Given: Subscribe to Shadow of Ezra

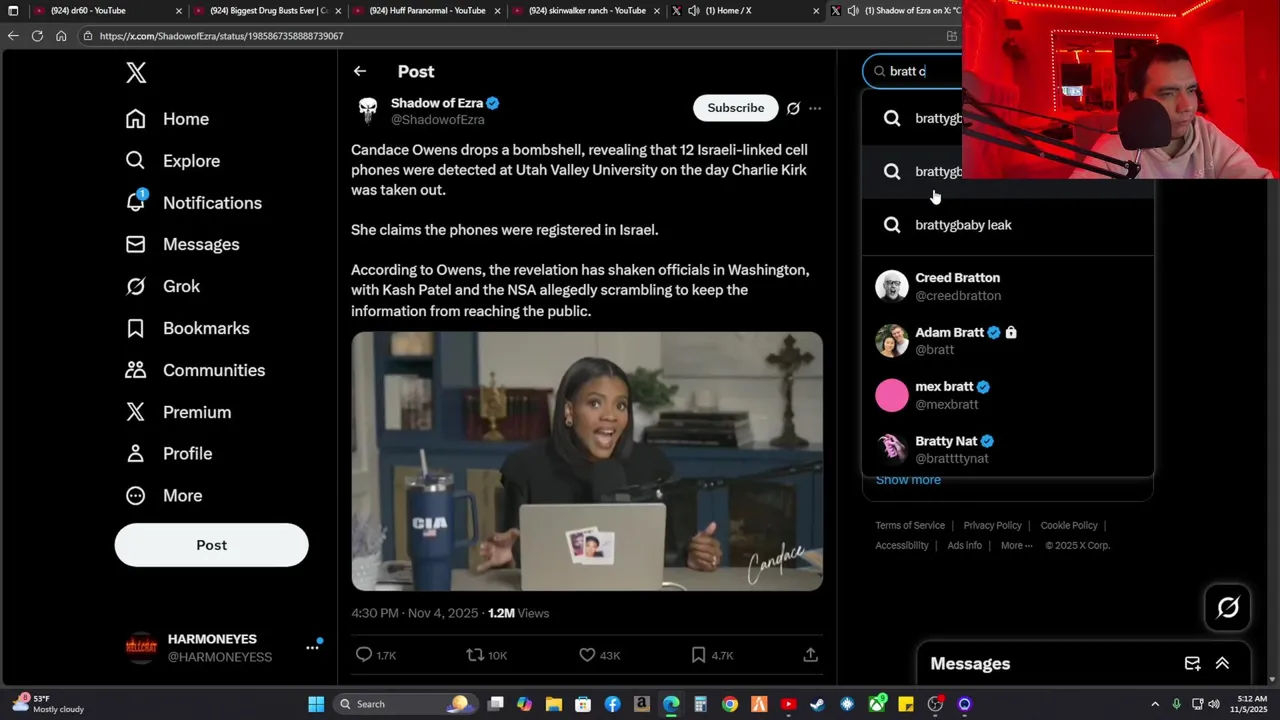Looking at the screenshot, I should (x=736, y=108).
